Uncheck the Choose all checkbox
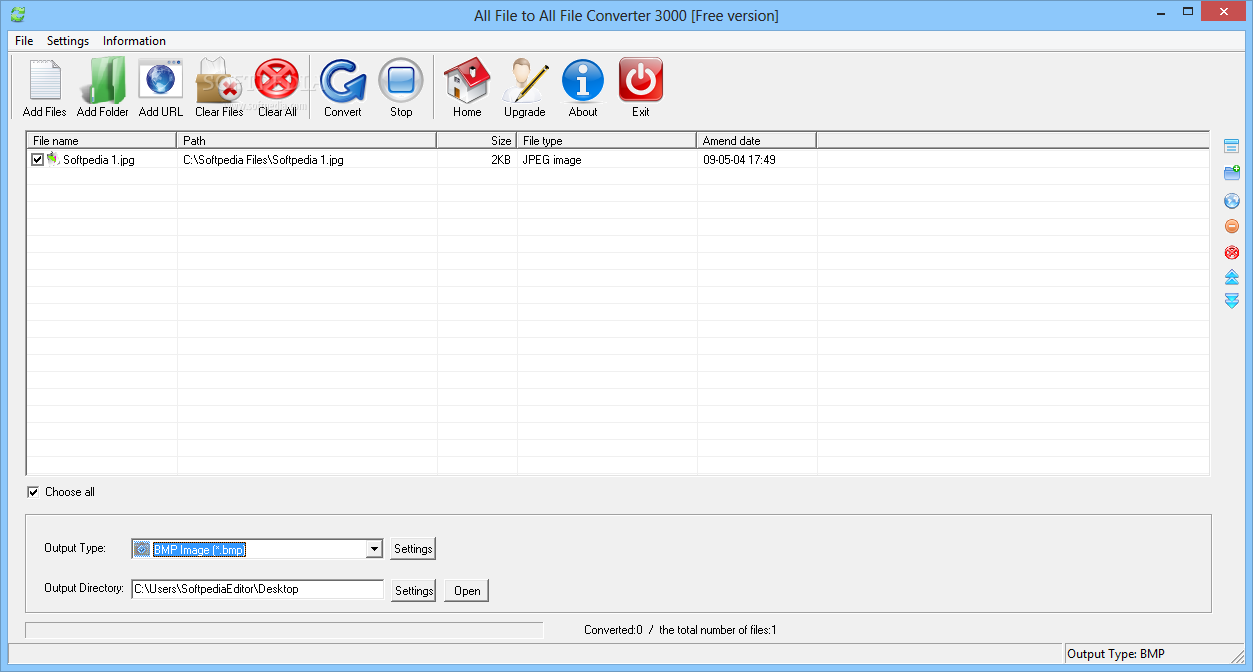 coord(33,491)
